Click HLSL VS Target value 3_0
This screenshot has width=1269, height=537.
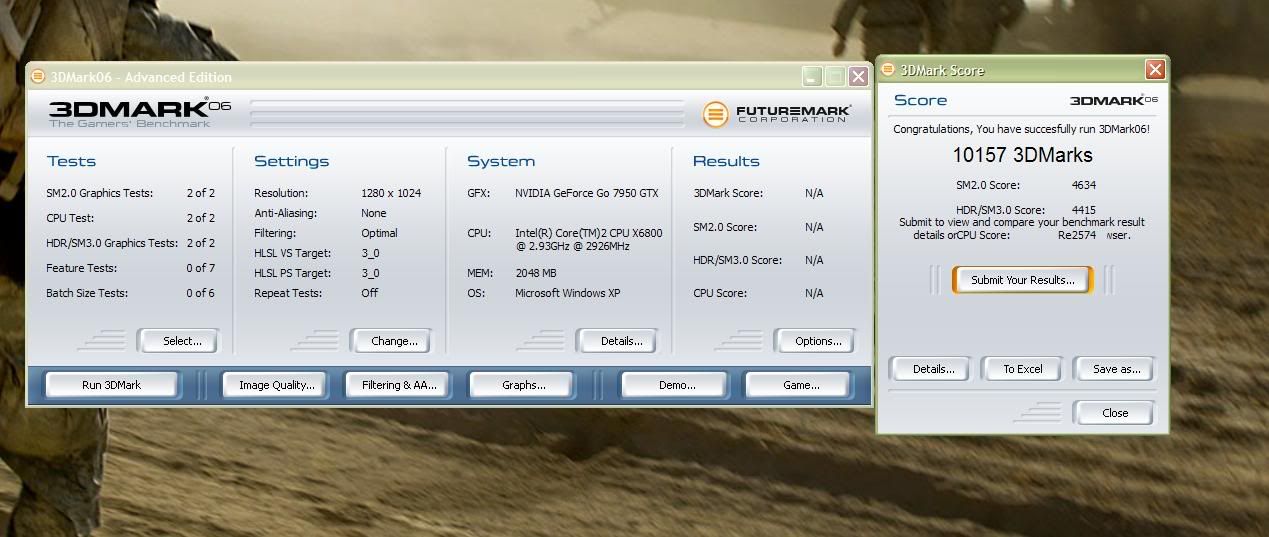(370, 253)
